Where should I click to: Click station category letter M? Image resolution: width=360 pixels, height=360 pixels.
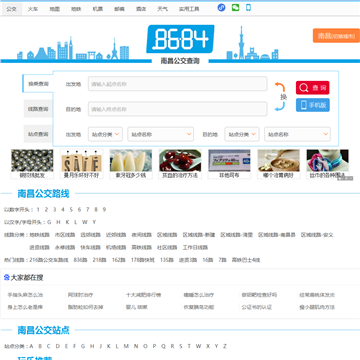126,346
